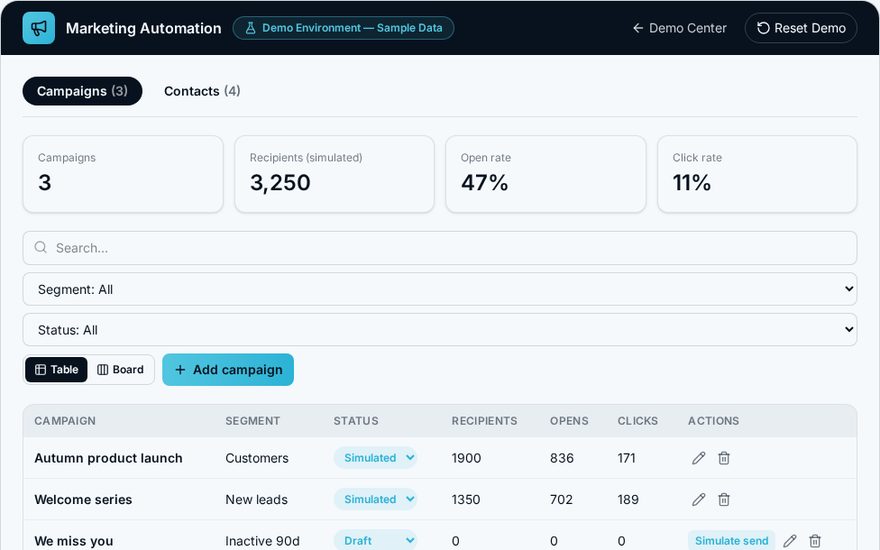Click the Segment column header
This screenshot has width=880, height=550.
click(x=253, y=421)
